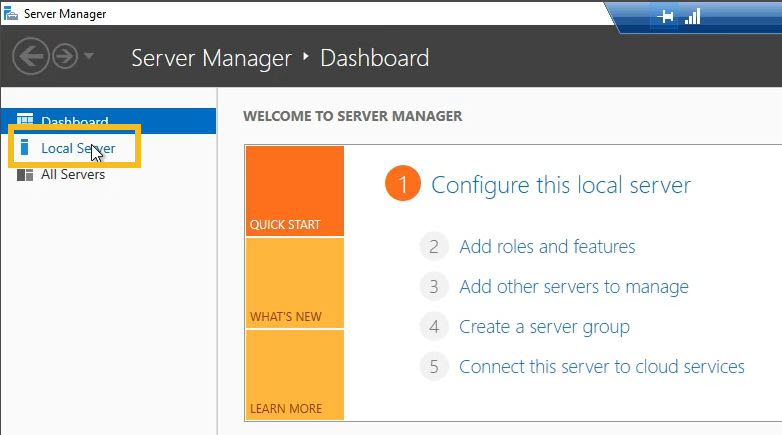The width and height of the screenshot is (782, 435).
Task: Click the Local Server icon
Action: coord(24,147)
